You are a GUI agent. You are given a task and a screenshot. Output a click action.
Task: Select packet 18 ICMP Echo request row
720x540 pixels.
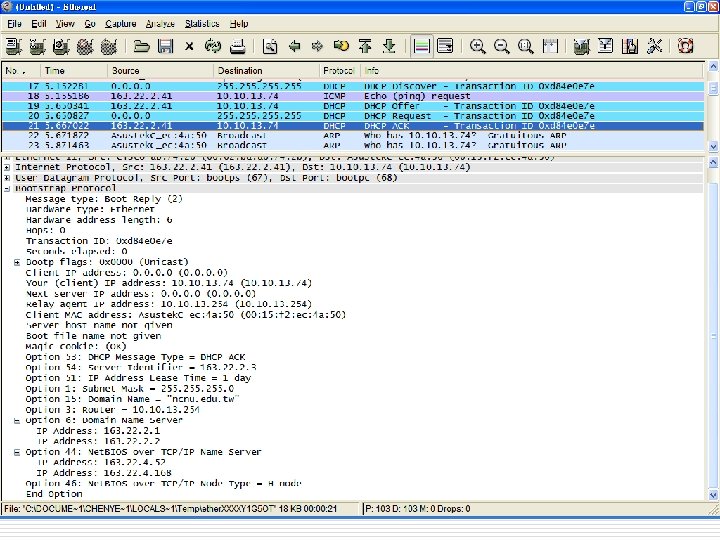pos(353,96)
